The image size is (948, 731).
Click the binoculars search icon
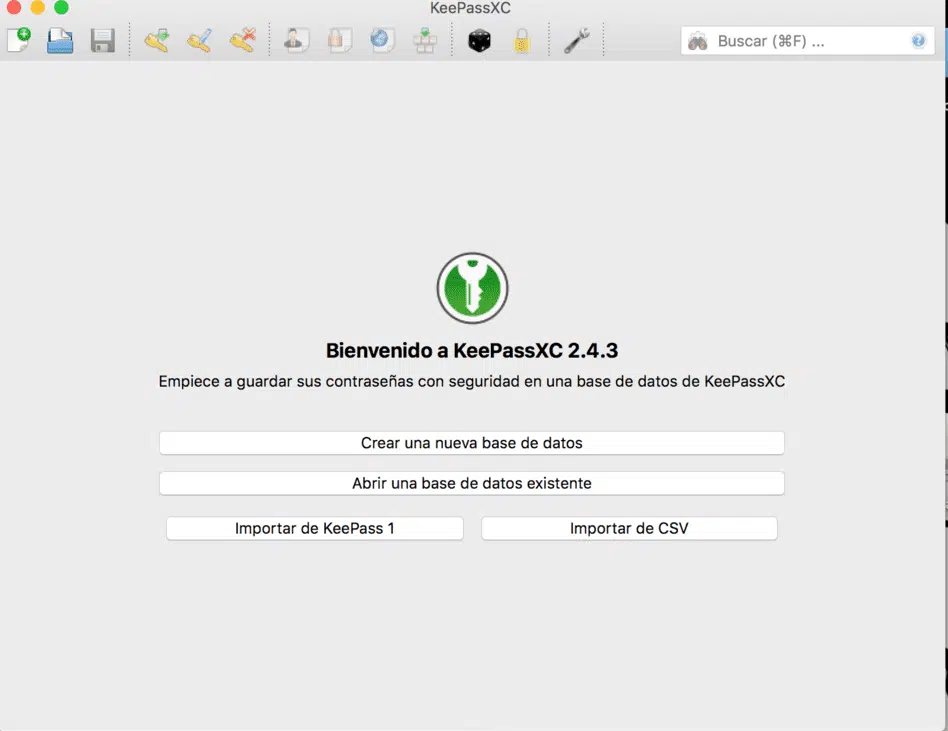[698, 41]
